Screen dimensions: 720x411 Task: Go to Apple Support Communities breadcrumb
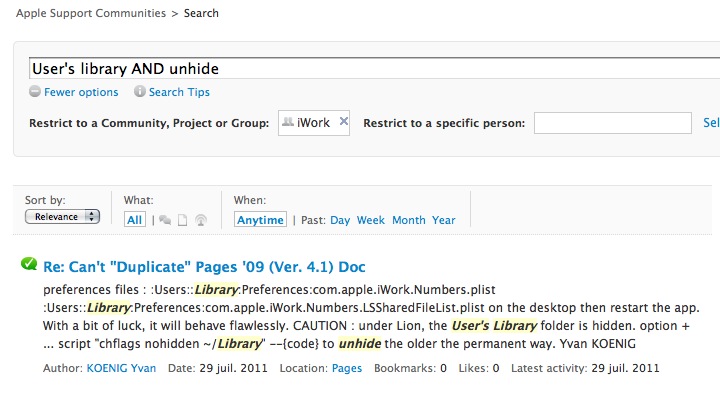[x=91, y=13]
